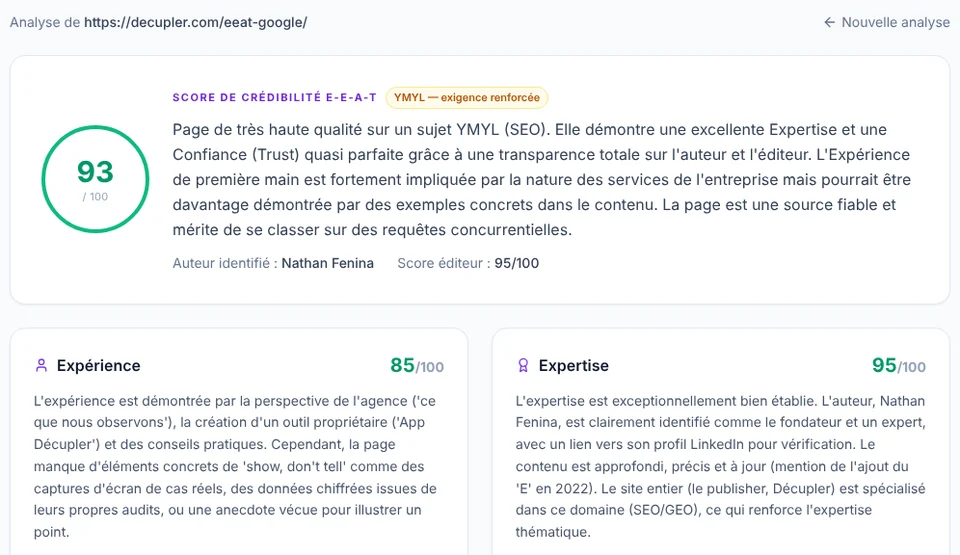The height and width of the screenshot is (555, 960).
Task: Click the SCORE DE CRÉDIBILITÉ E-E-A-T heading
Action: pyautogui.click(x=274, y=97)
